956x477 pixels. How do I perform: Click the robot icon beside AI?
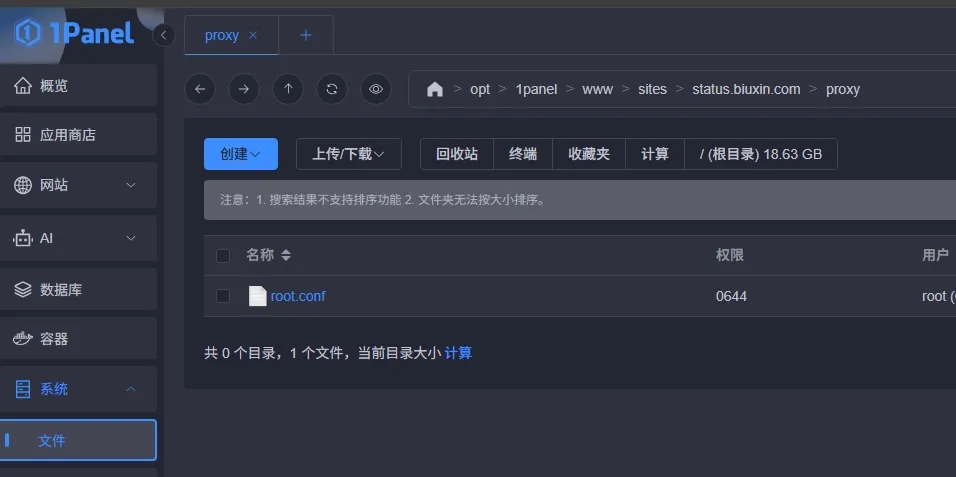23,238
